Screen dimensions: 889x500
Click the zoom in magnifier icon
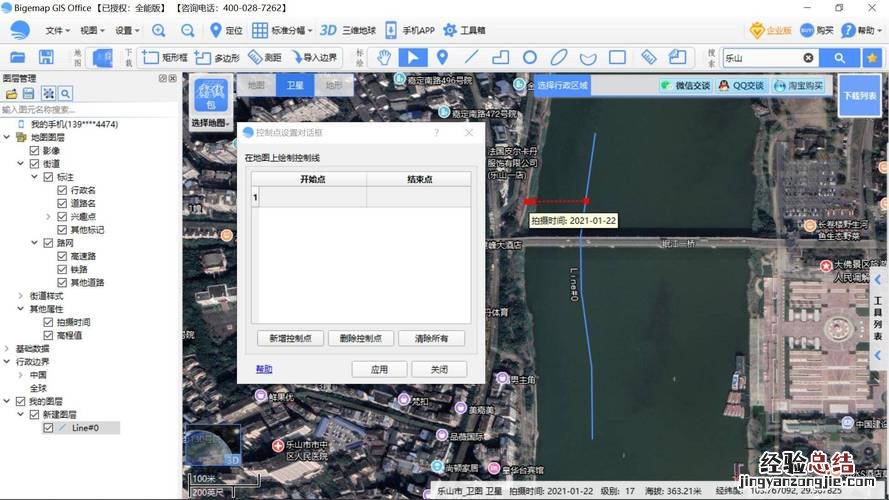tap(159, 30)
